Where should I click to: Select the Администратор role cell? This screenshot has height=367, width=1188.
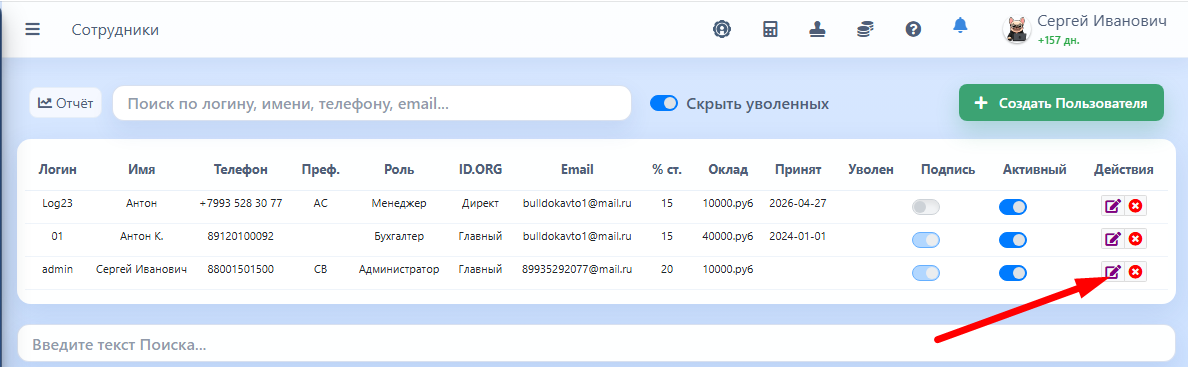click(x=399, y=269)
